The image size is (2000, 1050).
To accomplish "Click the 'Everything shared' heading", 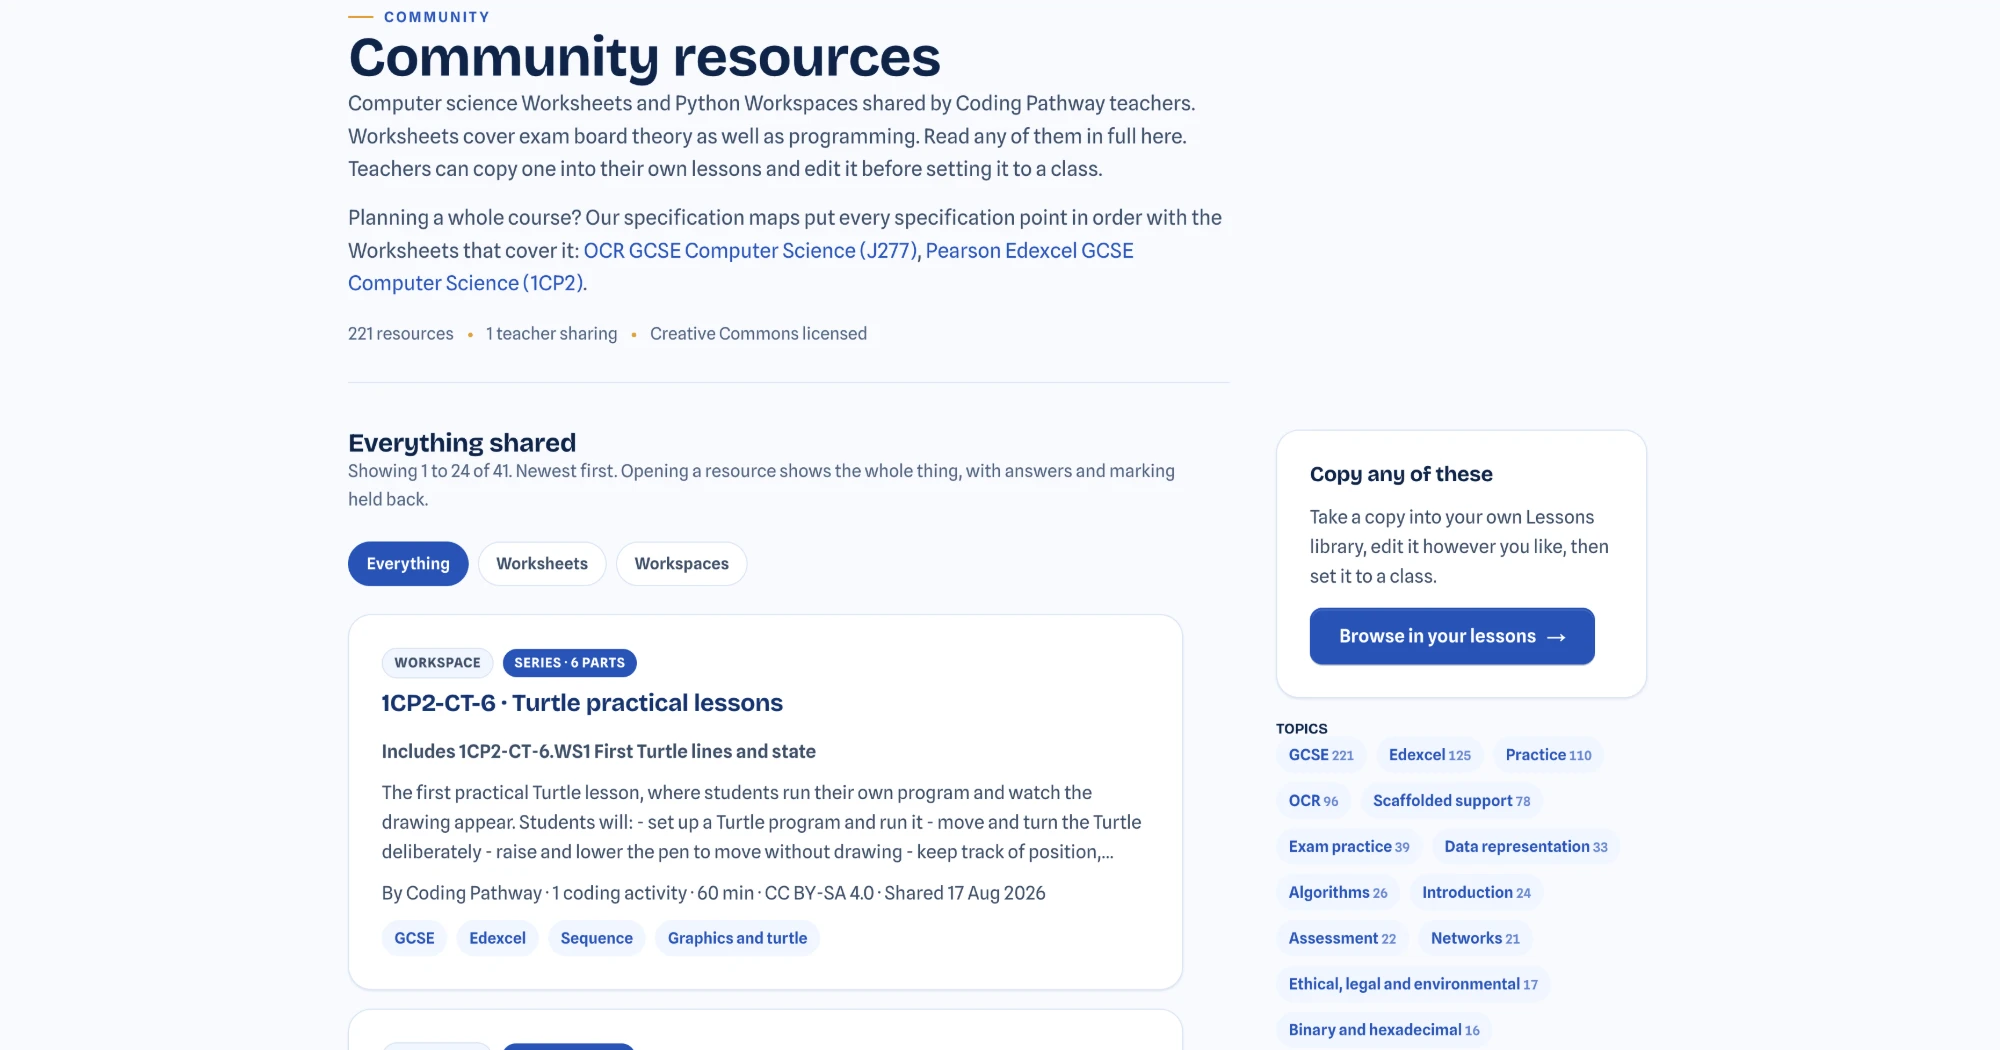I will tap(462, 443).
